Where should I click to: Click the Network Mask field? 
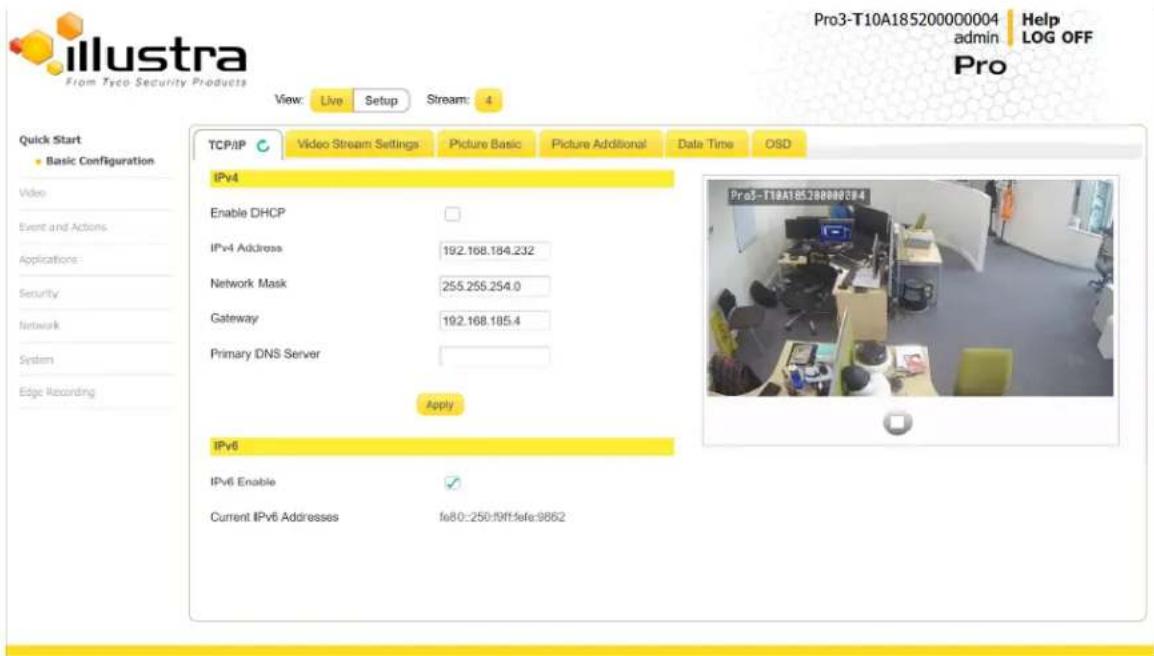(494, 286)
